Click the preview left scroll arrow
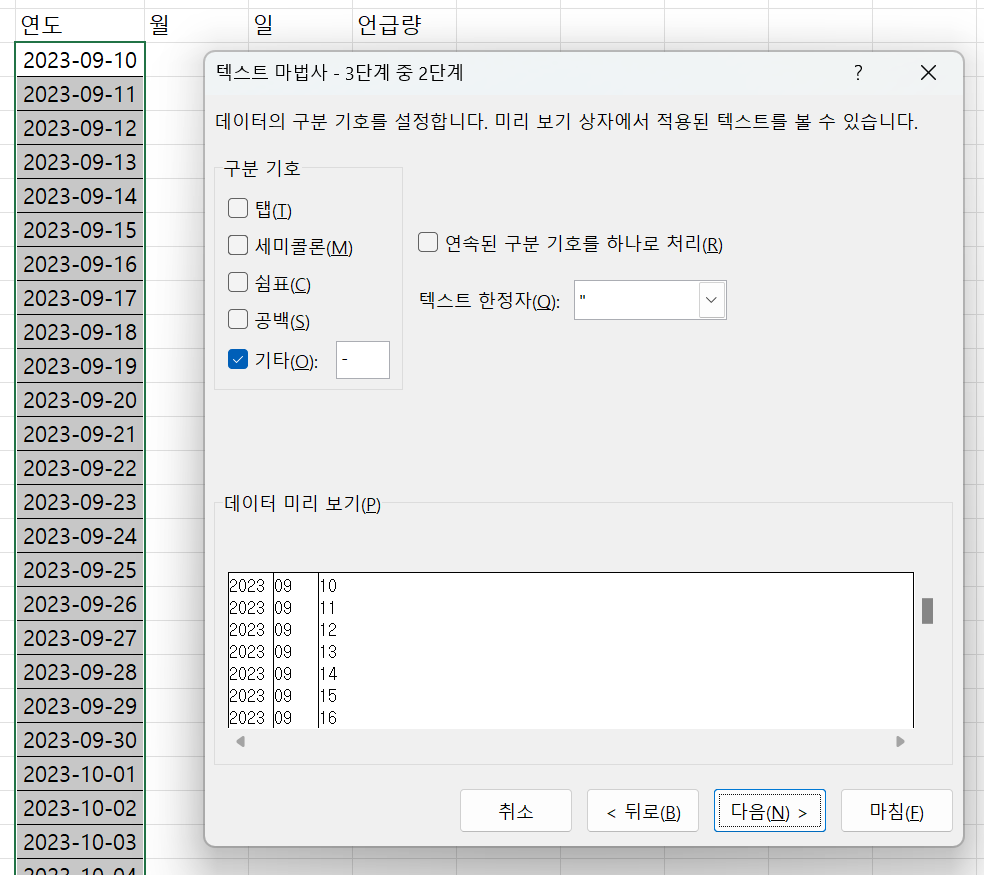The height and width of the screenshot is (875, 984). coord(240,741)
